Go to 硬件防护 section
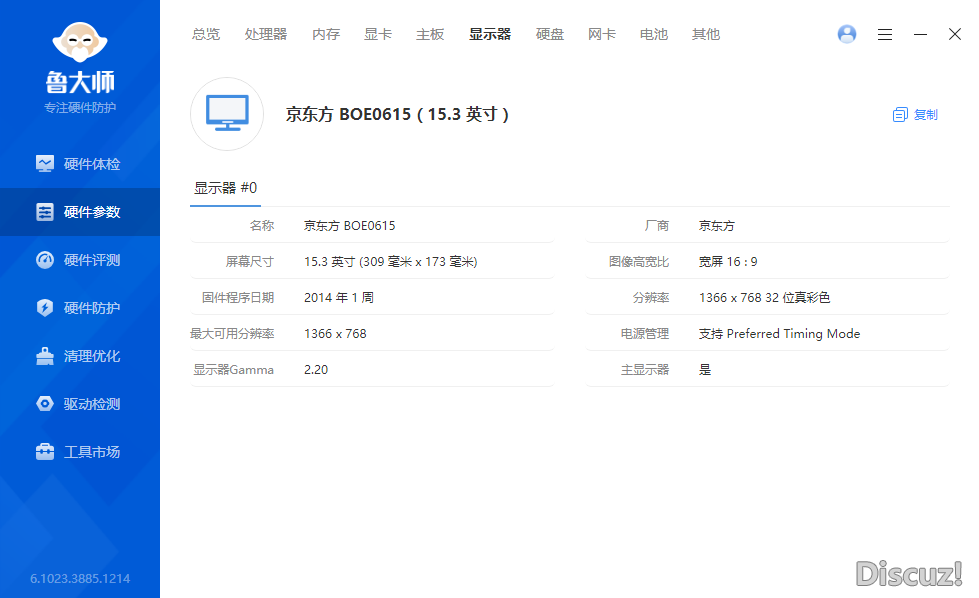979x598 pixels. (80, 308)
